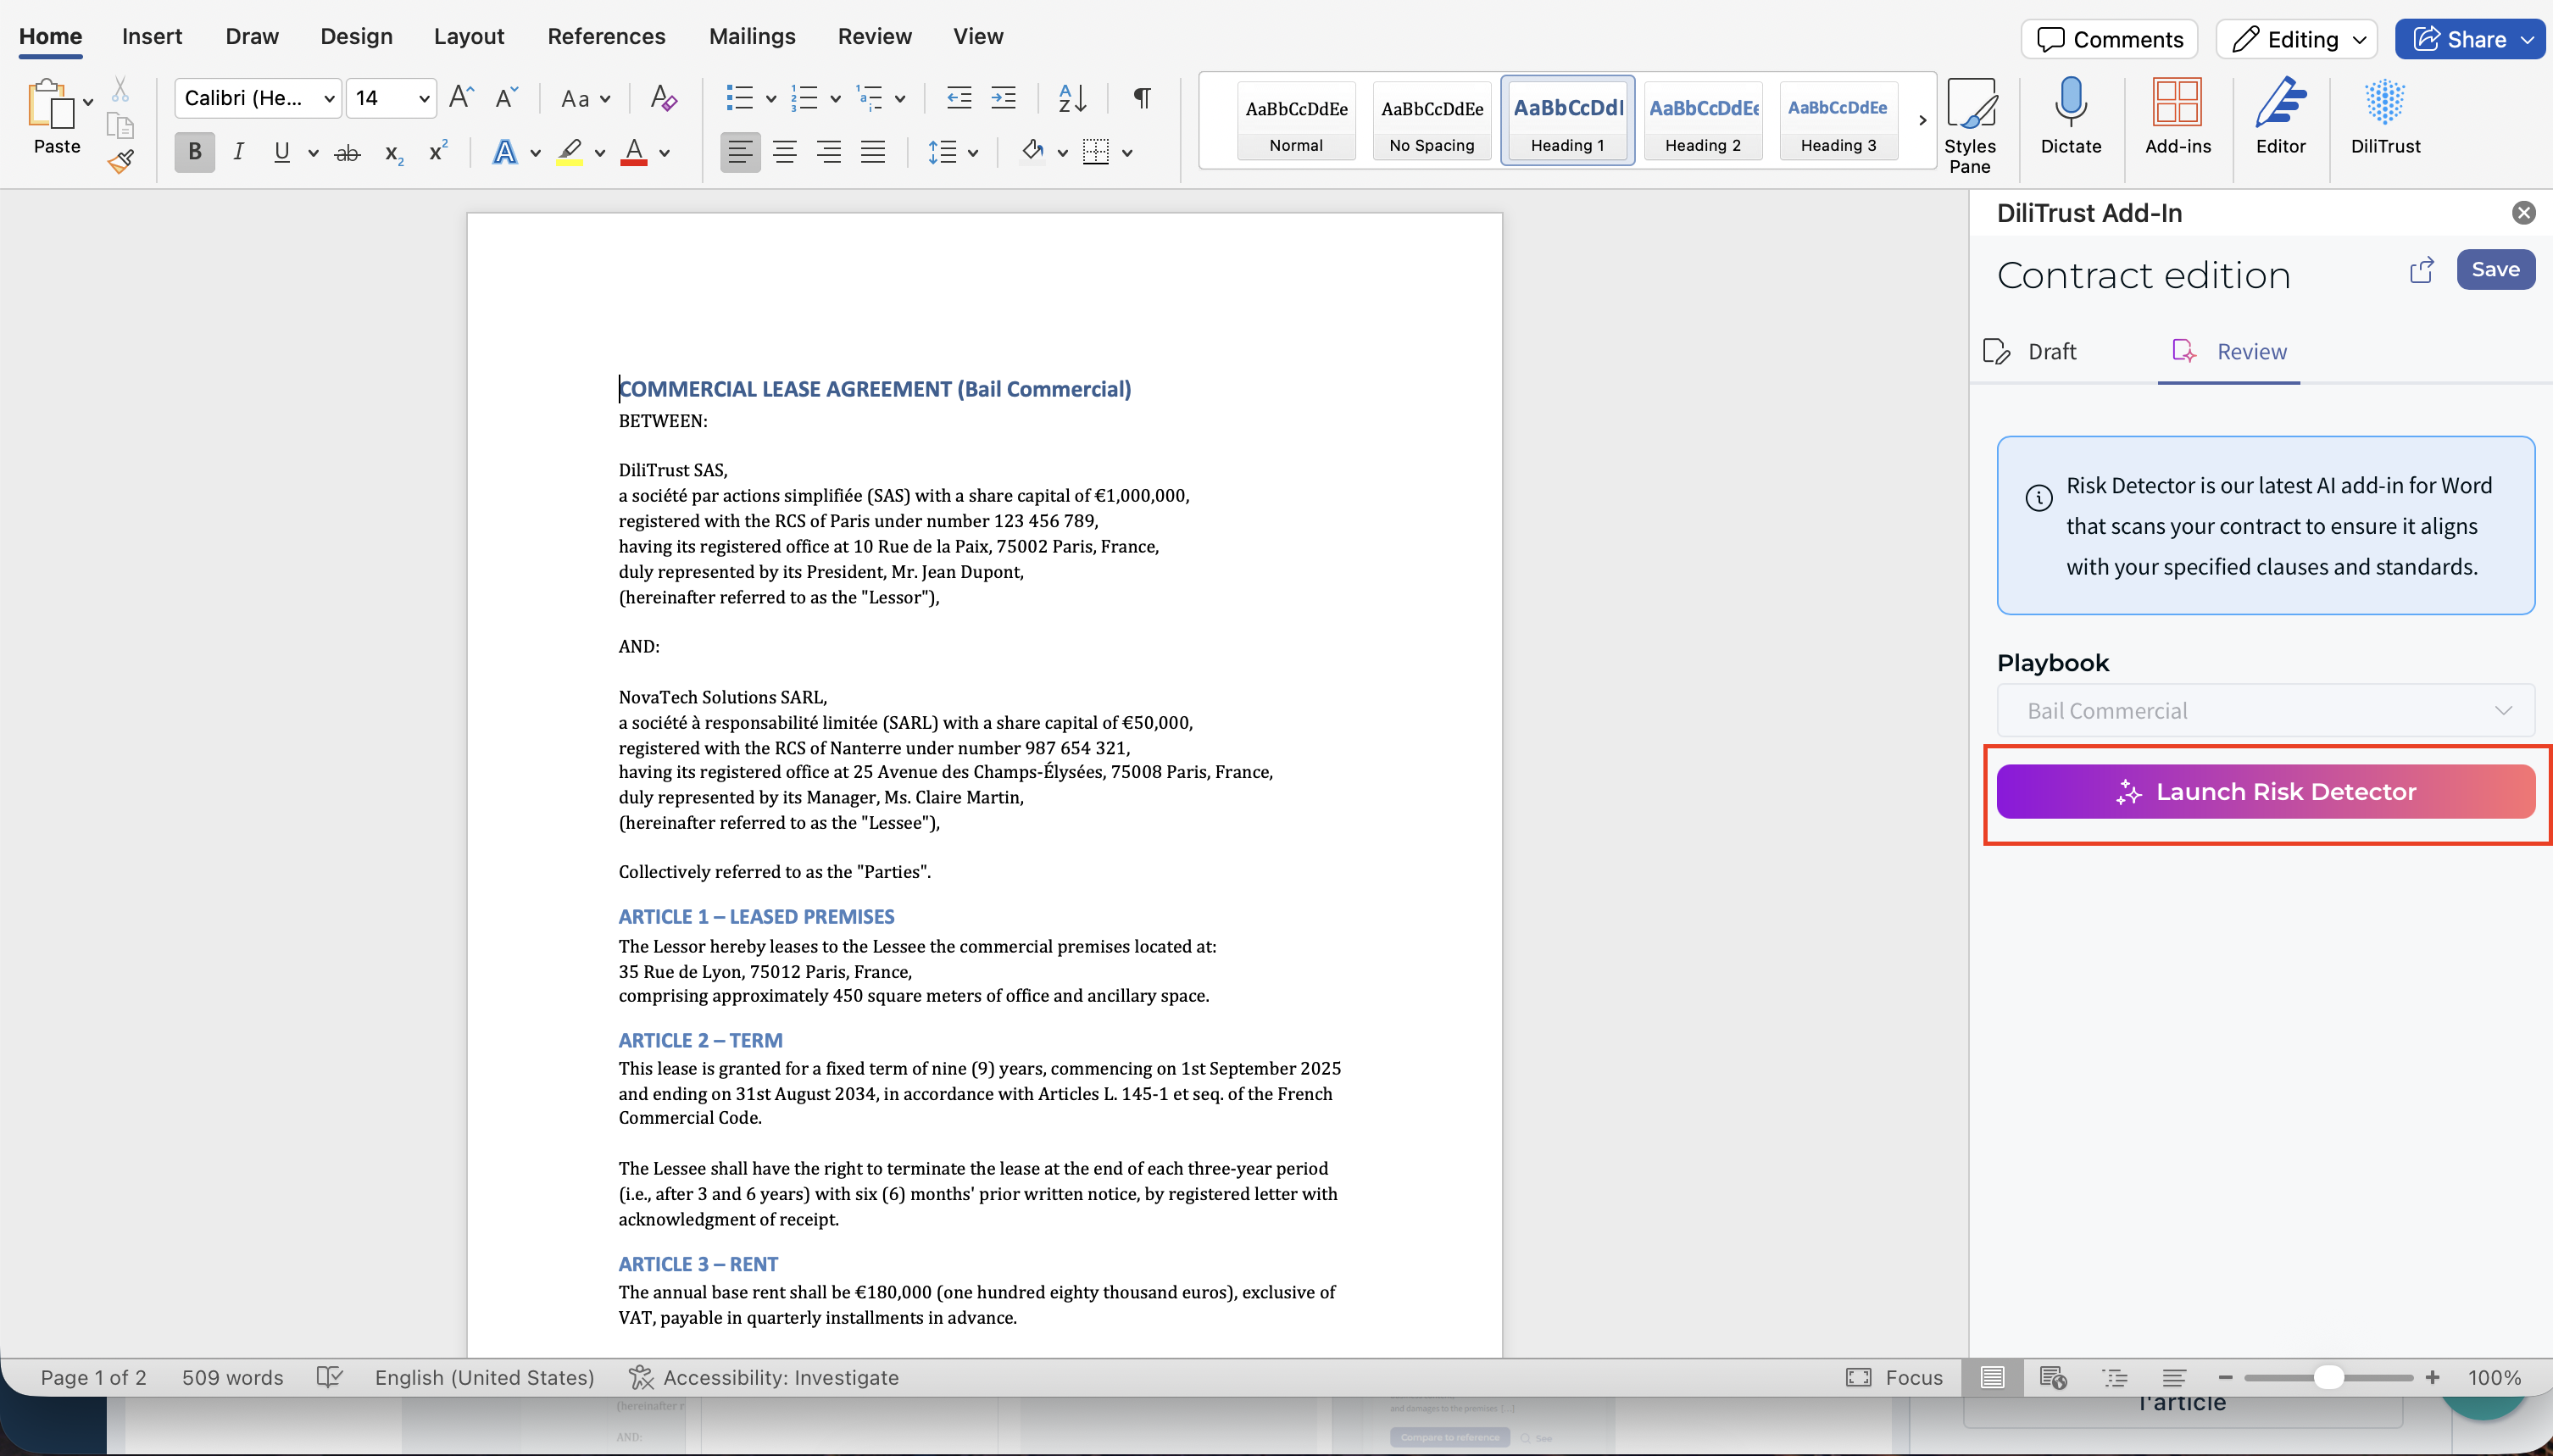Toggle Italic formatting
This screenshot has width=2553, height=1456.
[238, 152]
